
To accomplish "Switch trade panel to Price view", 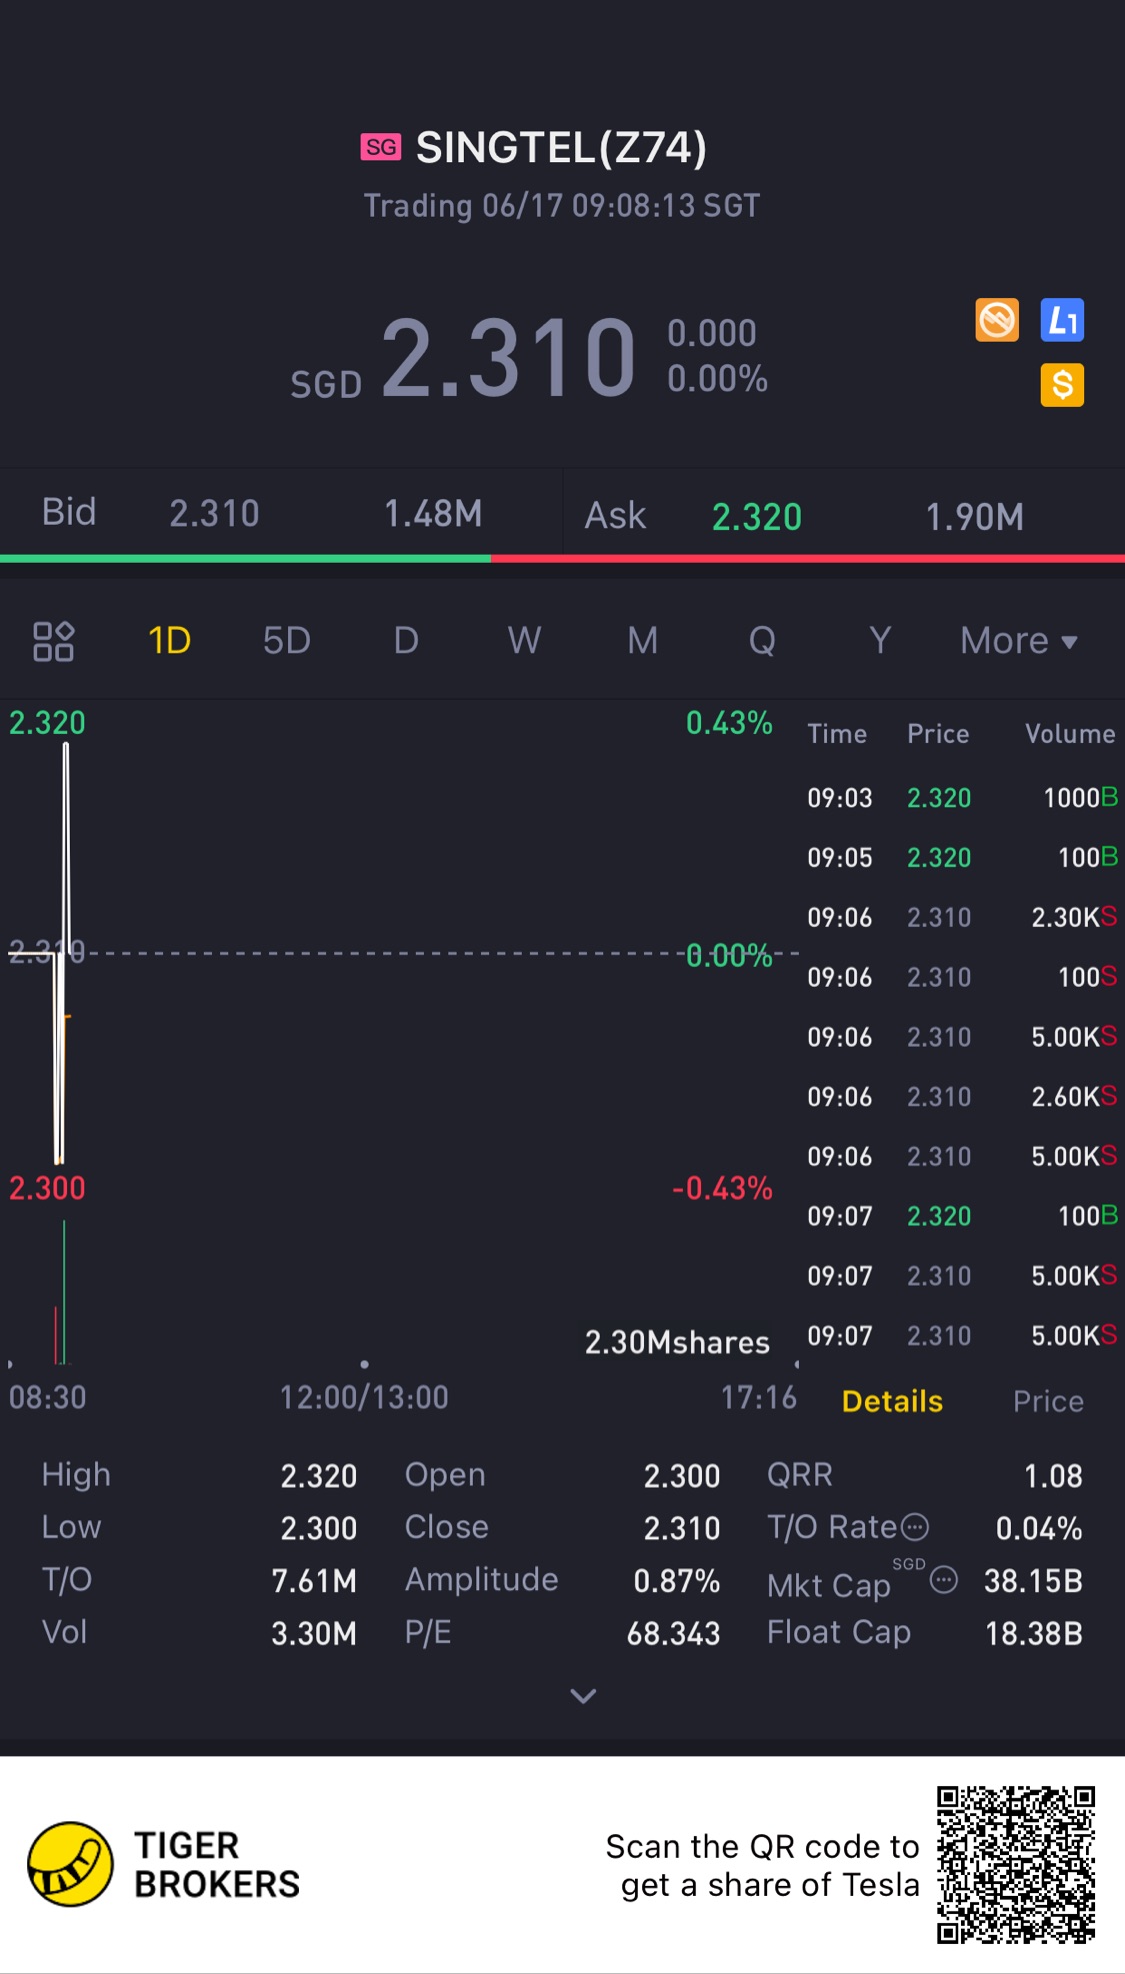I will click(x=1047, y=1401).
